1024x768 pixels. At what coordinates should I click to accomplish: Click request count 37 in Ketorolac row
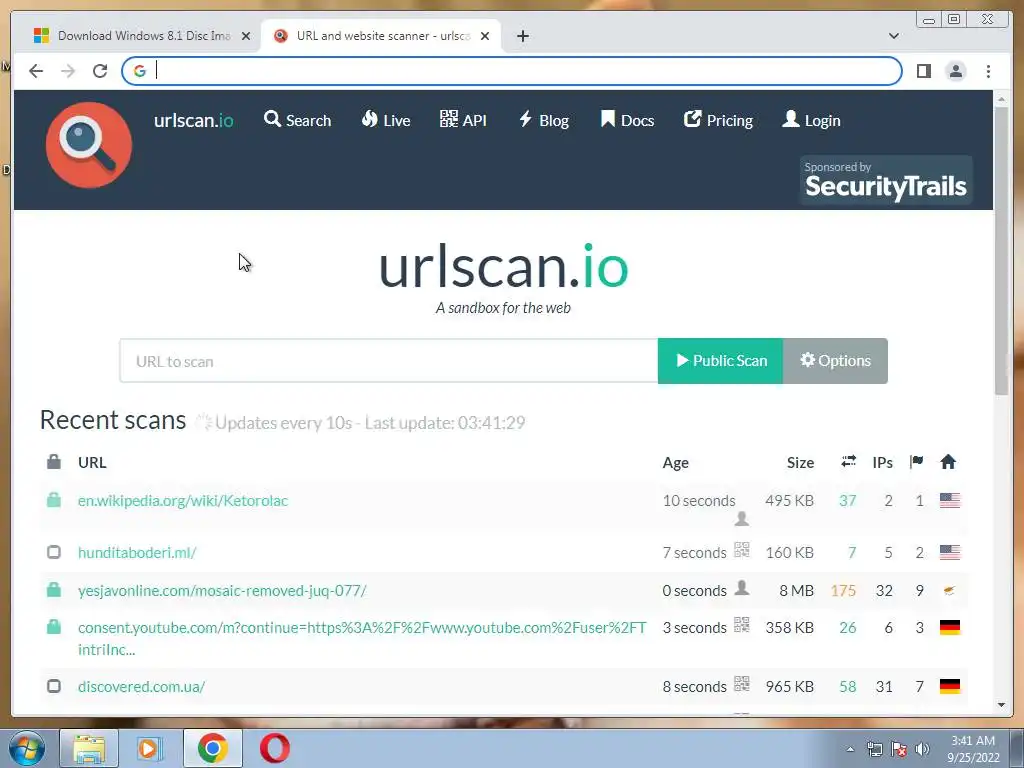pos(848,501)
